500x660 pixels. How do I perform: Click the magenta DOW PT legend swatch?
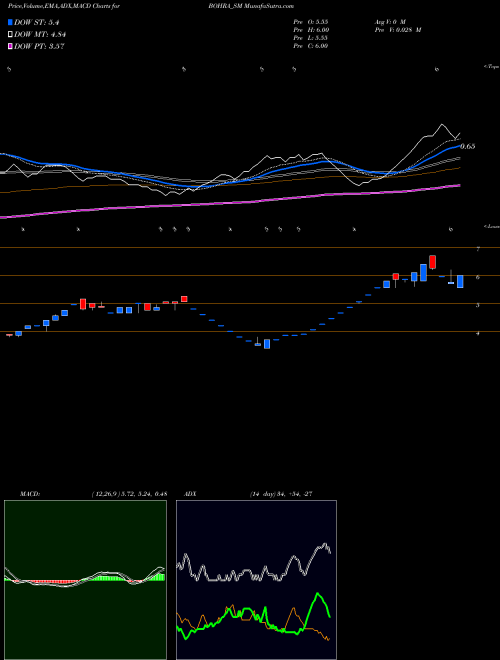11,46
